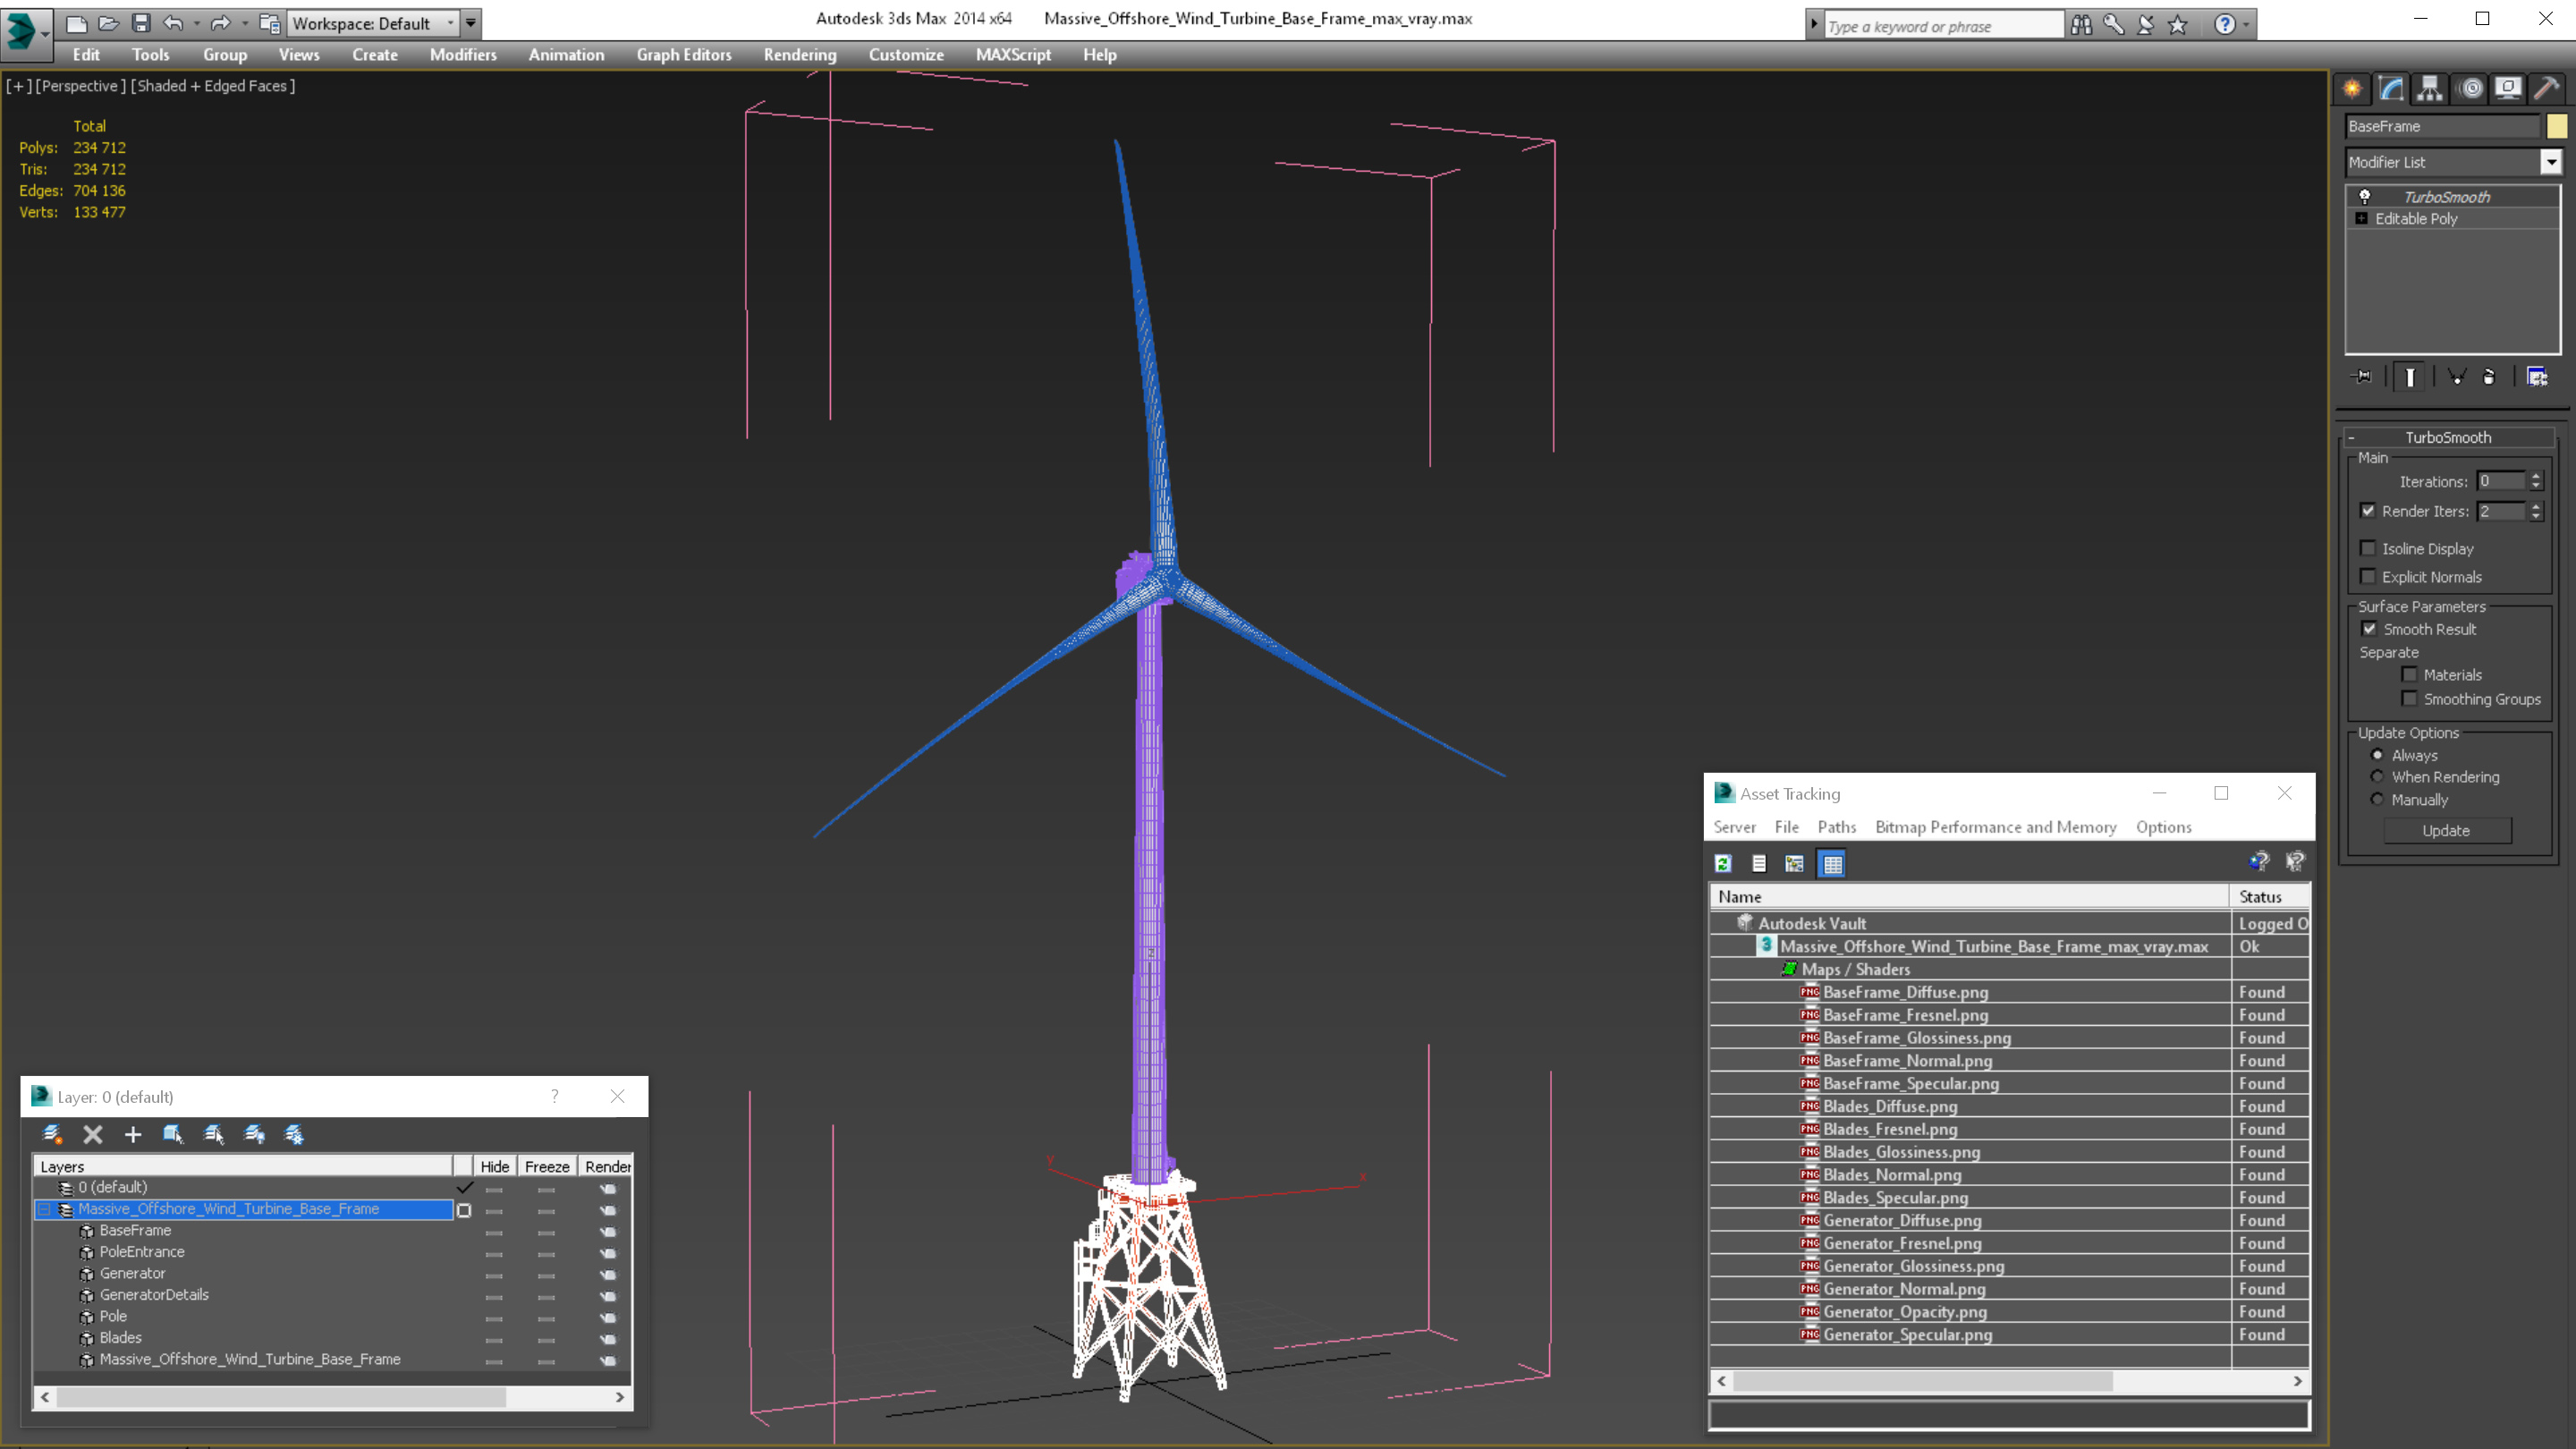Click the favorites star icon in title bar

(x=2178, y=24)
